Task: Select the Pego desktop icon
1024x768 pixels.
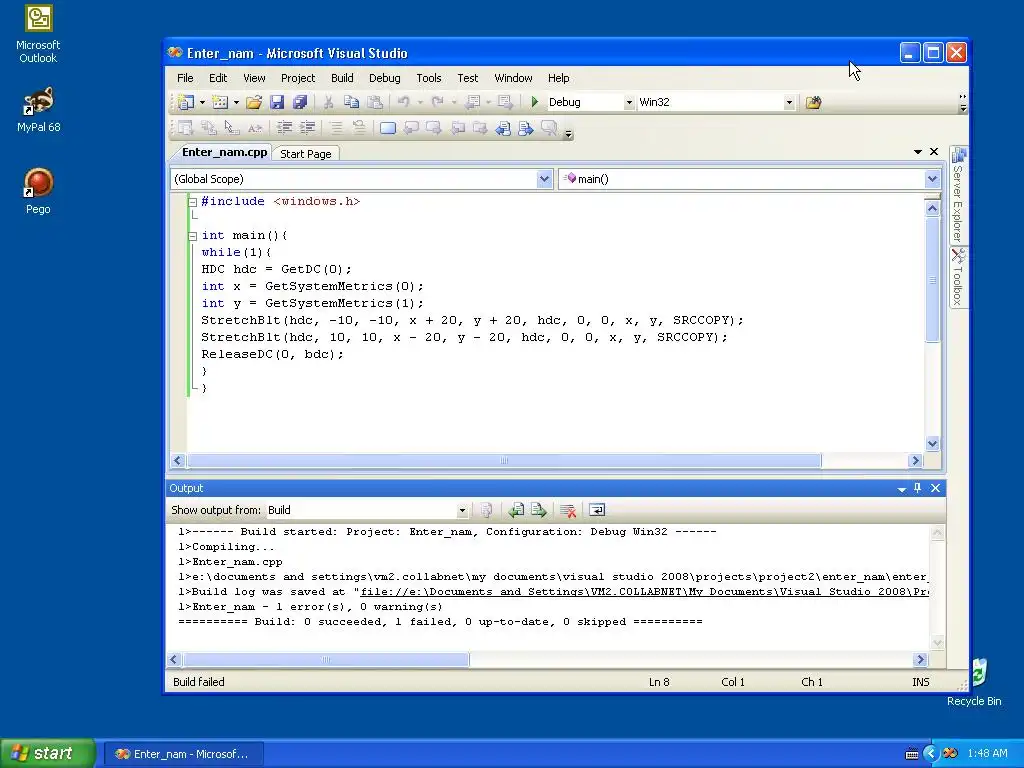Action: pos(38,191)
